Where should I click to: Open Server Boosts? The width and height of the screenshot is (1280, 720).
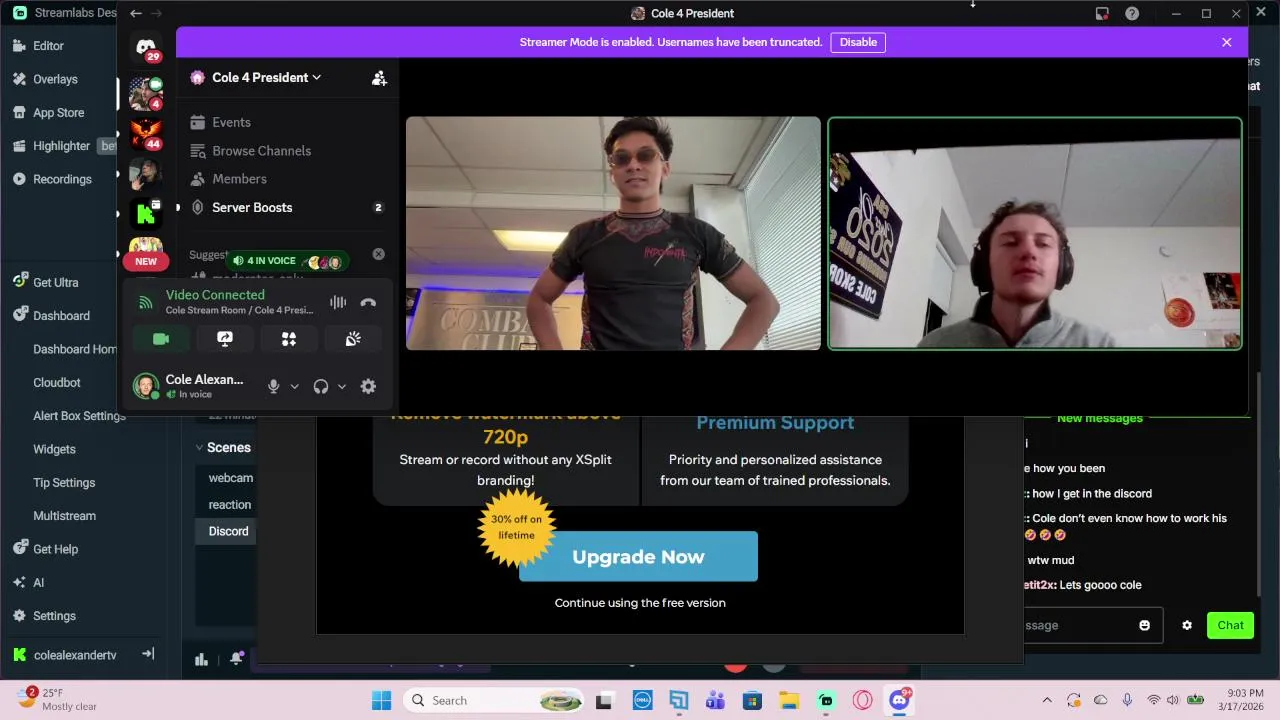click(x=252, y=208)
